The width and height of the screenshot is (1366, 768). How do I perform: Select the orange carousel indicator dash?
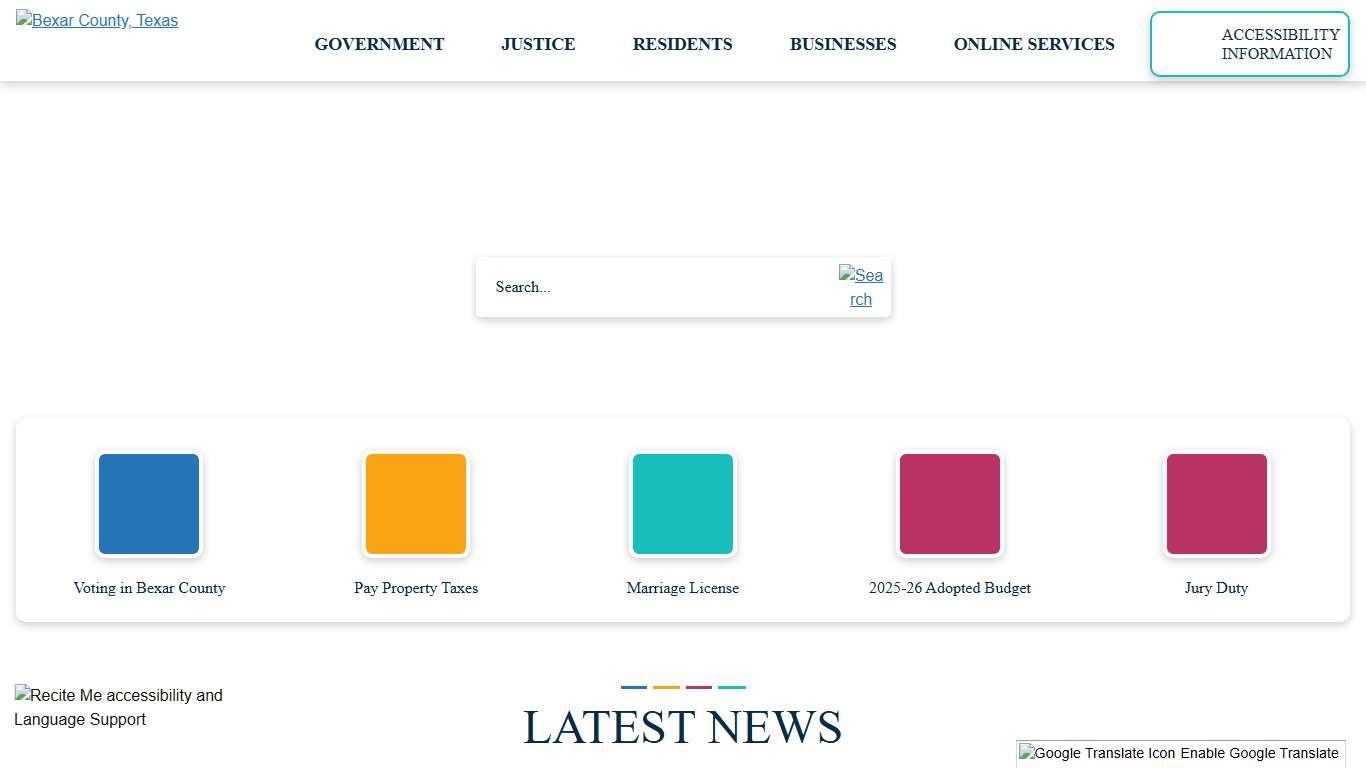(666, 686)
